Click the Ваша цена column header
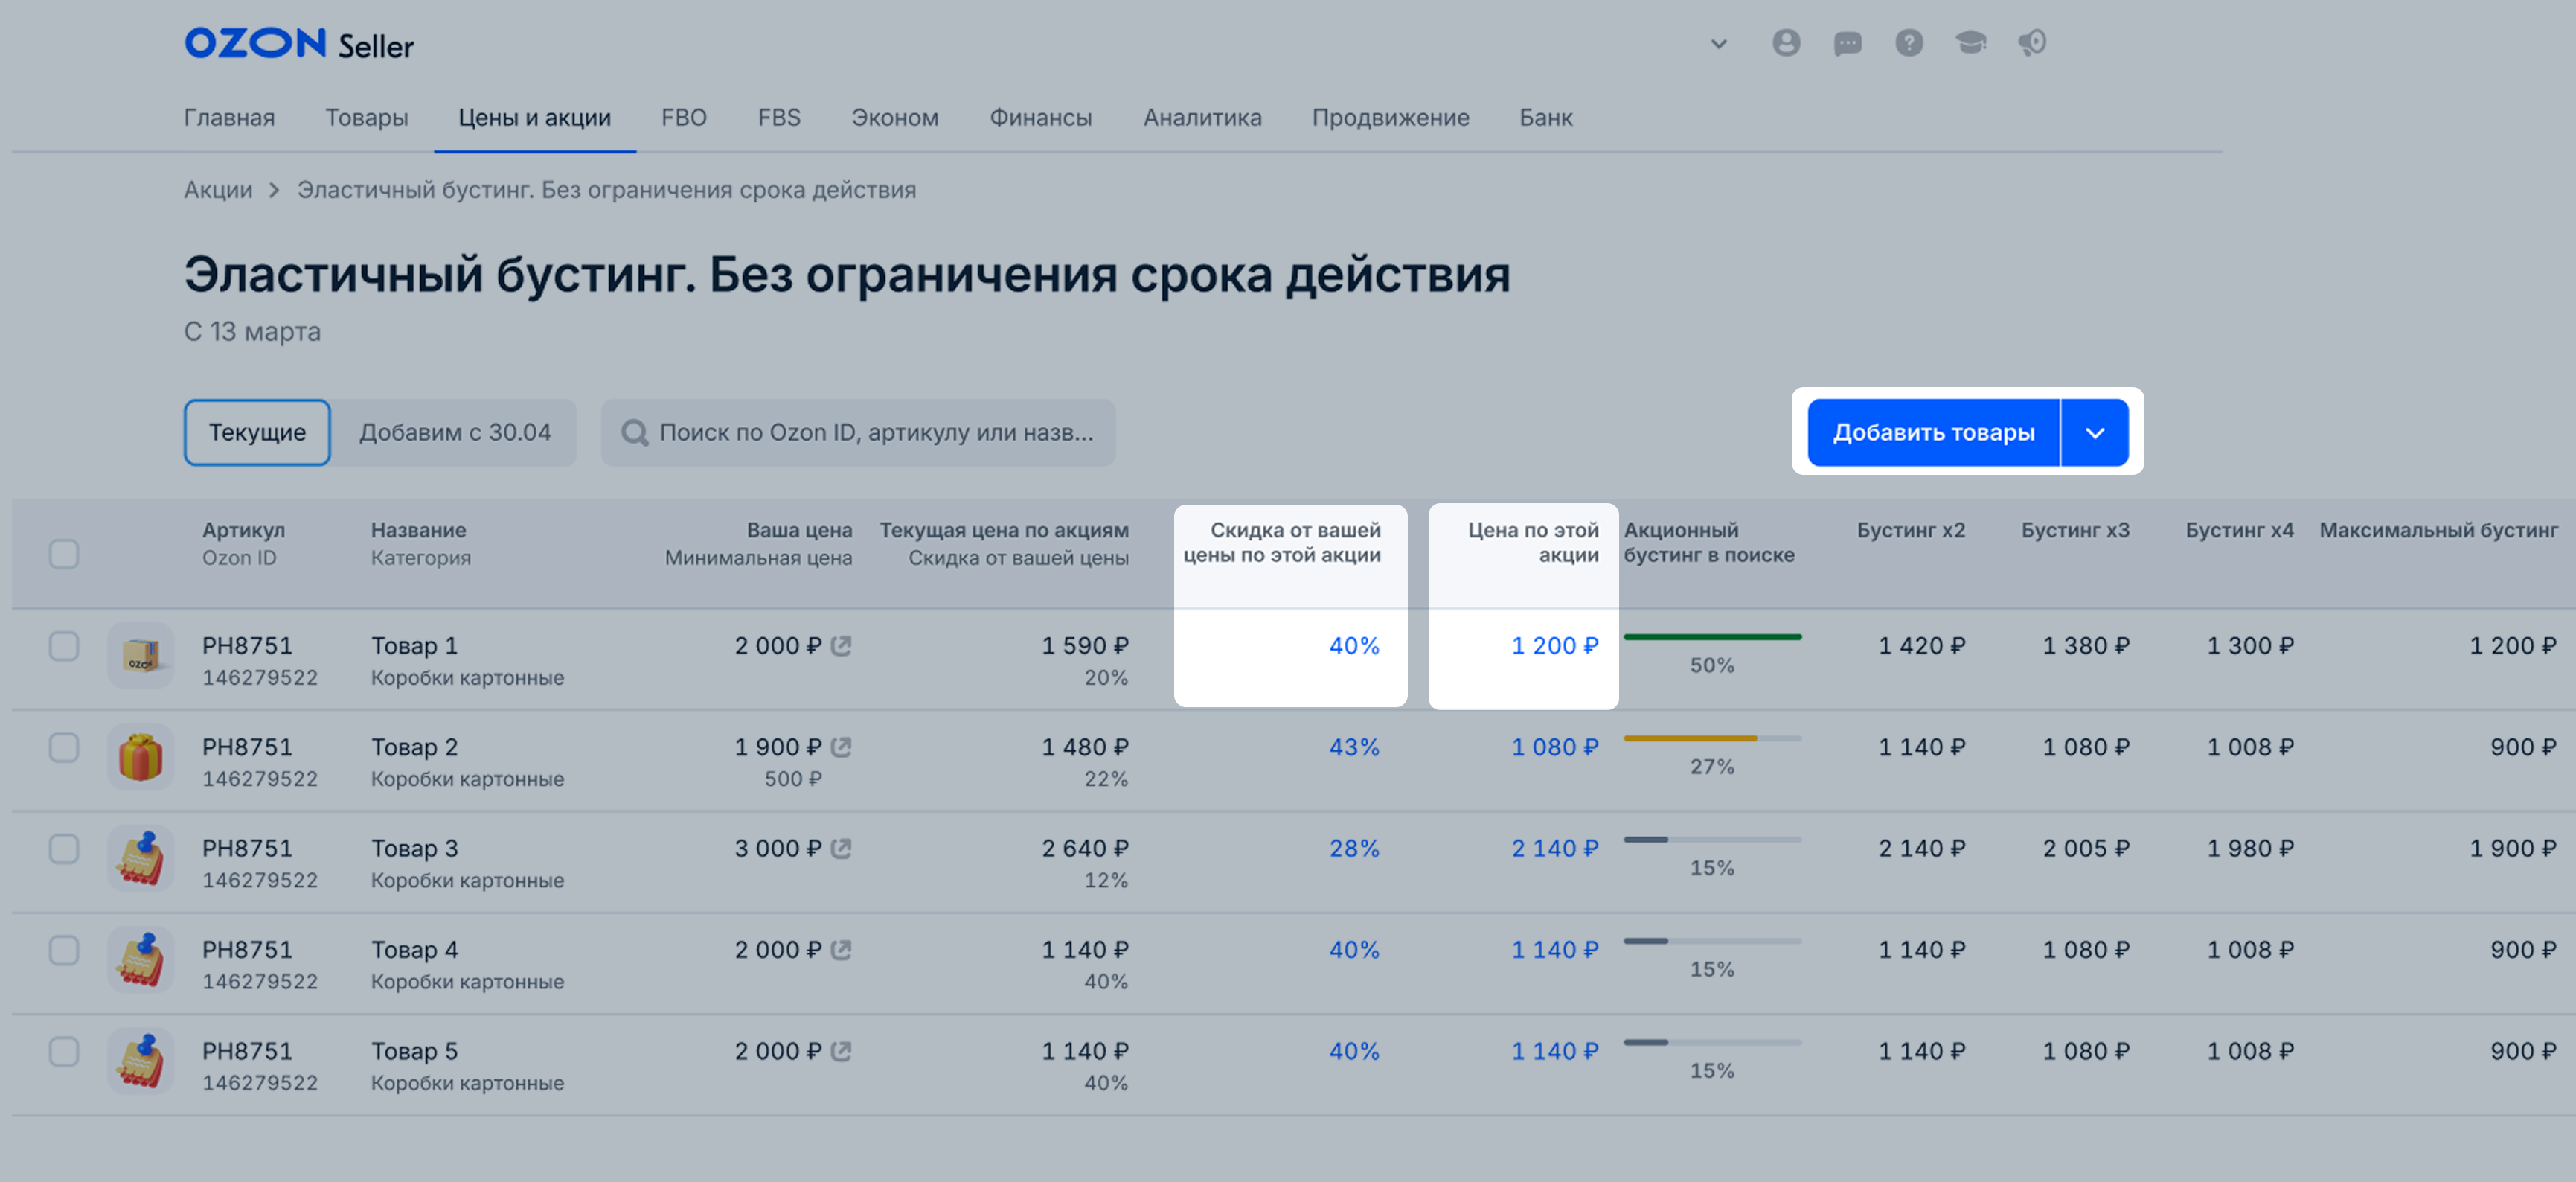 coord(799,530)
